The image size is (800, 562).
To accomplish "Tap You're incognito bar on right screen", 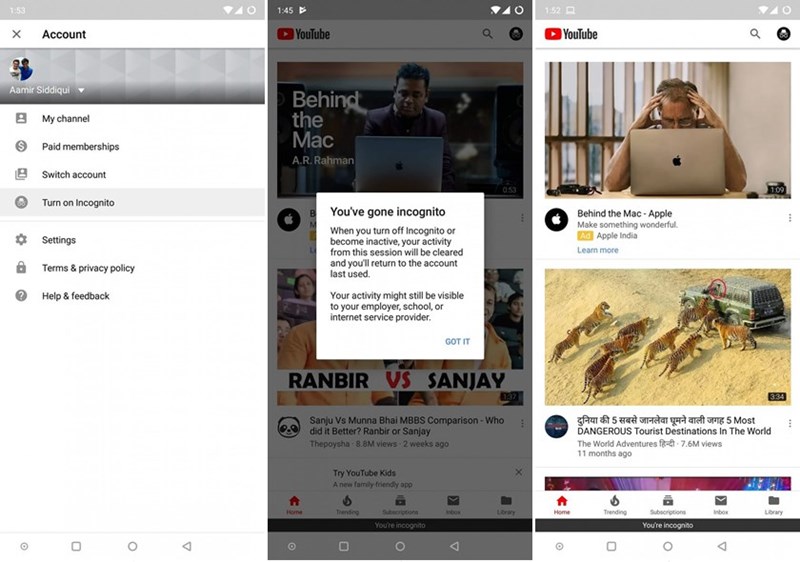I will click(x=667, y=525).
